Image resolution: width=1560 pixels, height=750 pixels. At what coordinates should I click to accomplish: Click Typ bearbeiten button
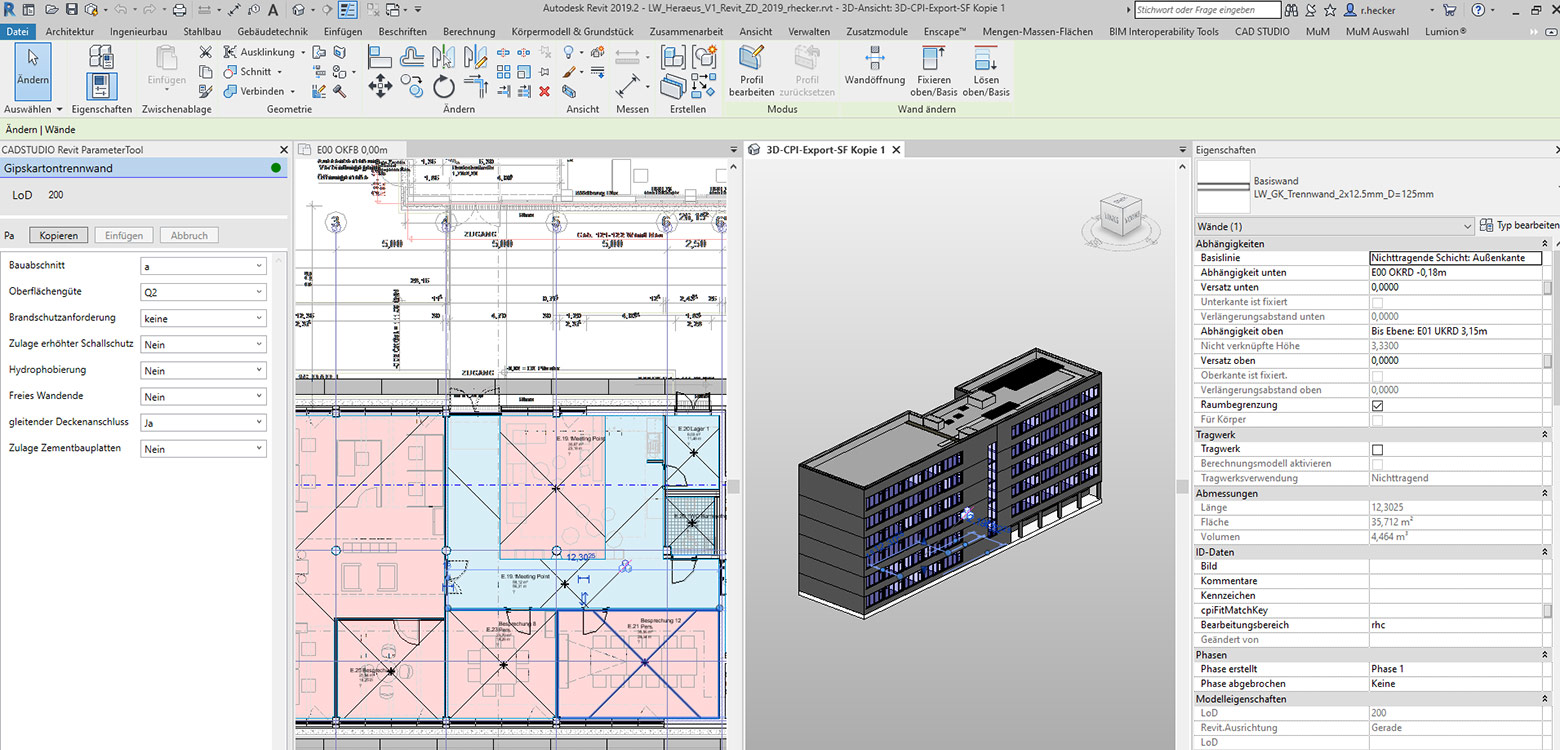(x=1518, y=226)
